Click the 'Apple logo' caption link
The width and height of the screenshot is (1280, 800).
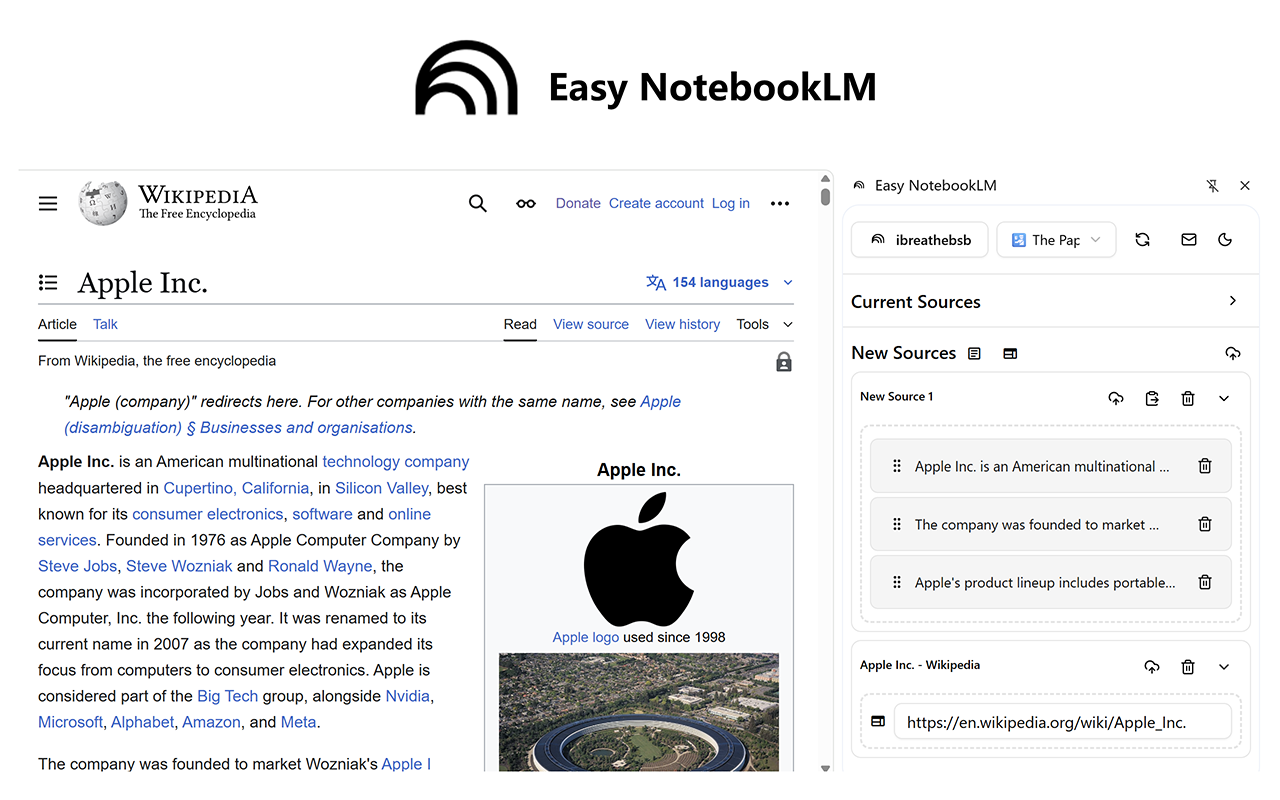coord(585,637)
